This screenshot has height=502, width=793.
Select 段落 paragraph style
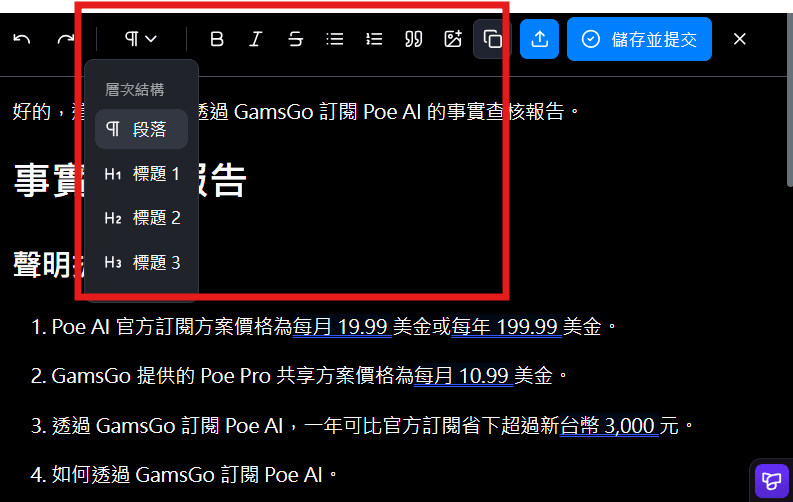coord(142,129)
